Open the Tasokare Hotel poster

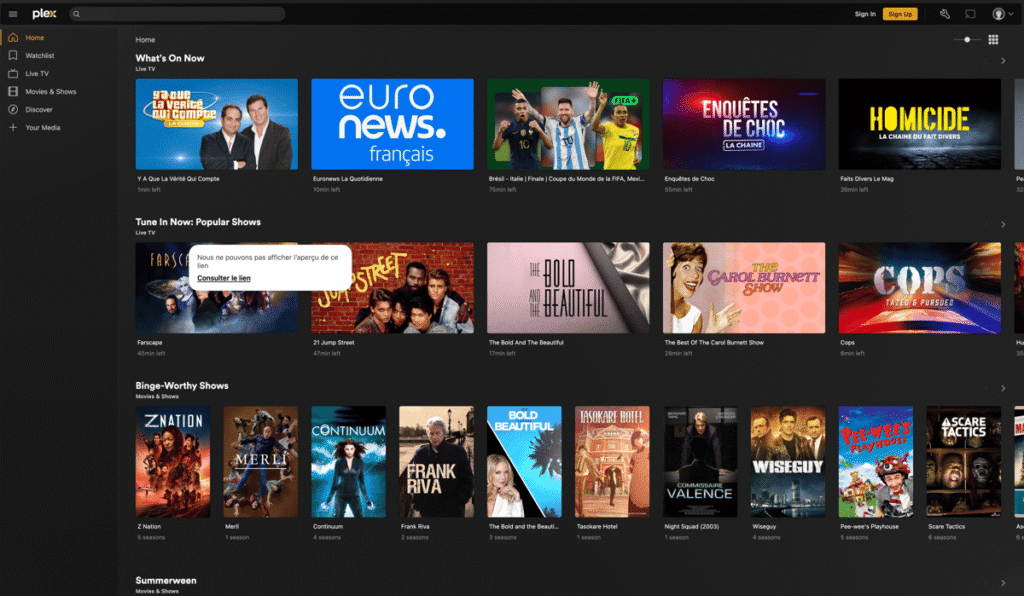pyautogui.click(x=612, y=462)
